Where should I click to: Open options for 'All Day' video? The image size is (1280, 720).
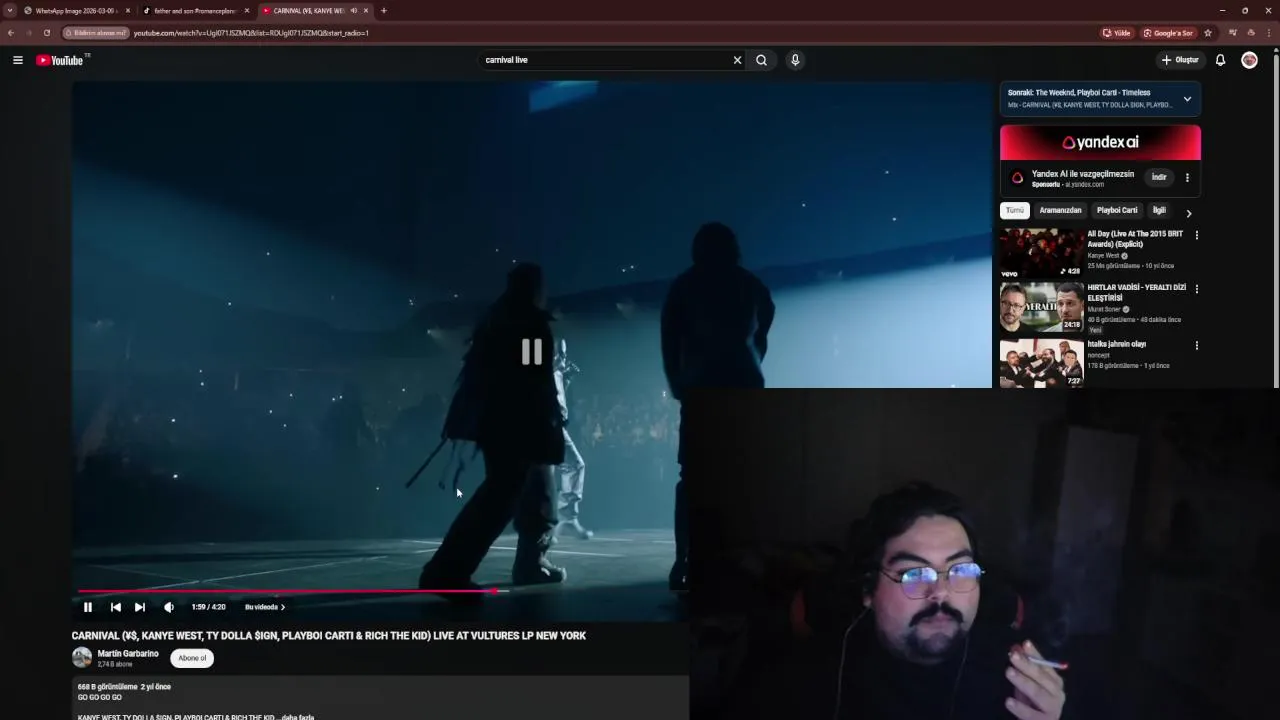click(x=1196, y=235)
